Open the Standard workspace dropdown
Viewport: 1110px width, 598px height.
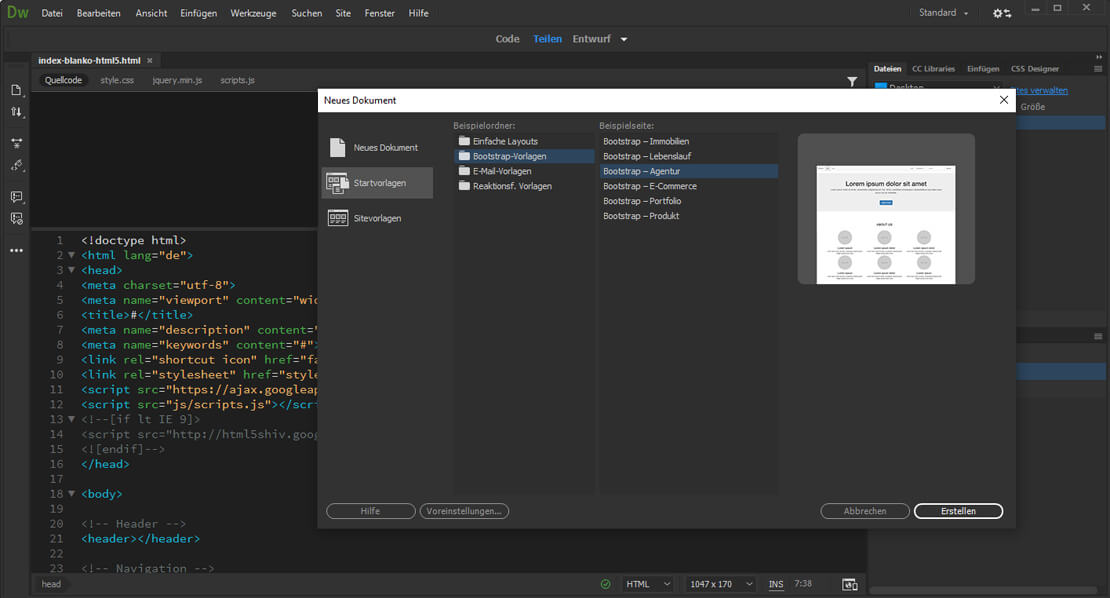[x=944, y=13]
